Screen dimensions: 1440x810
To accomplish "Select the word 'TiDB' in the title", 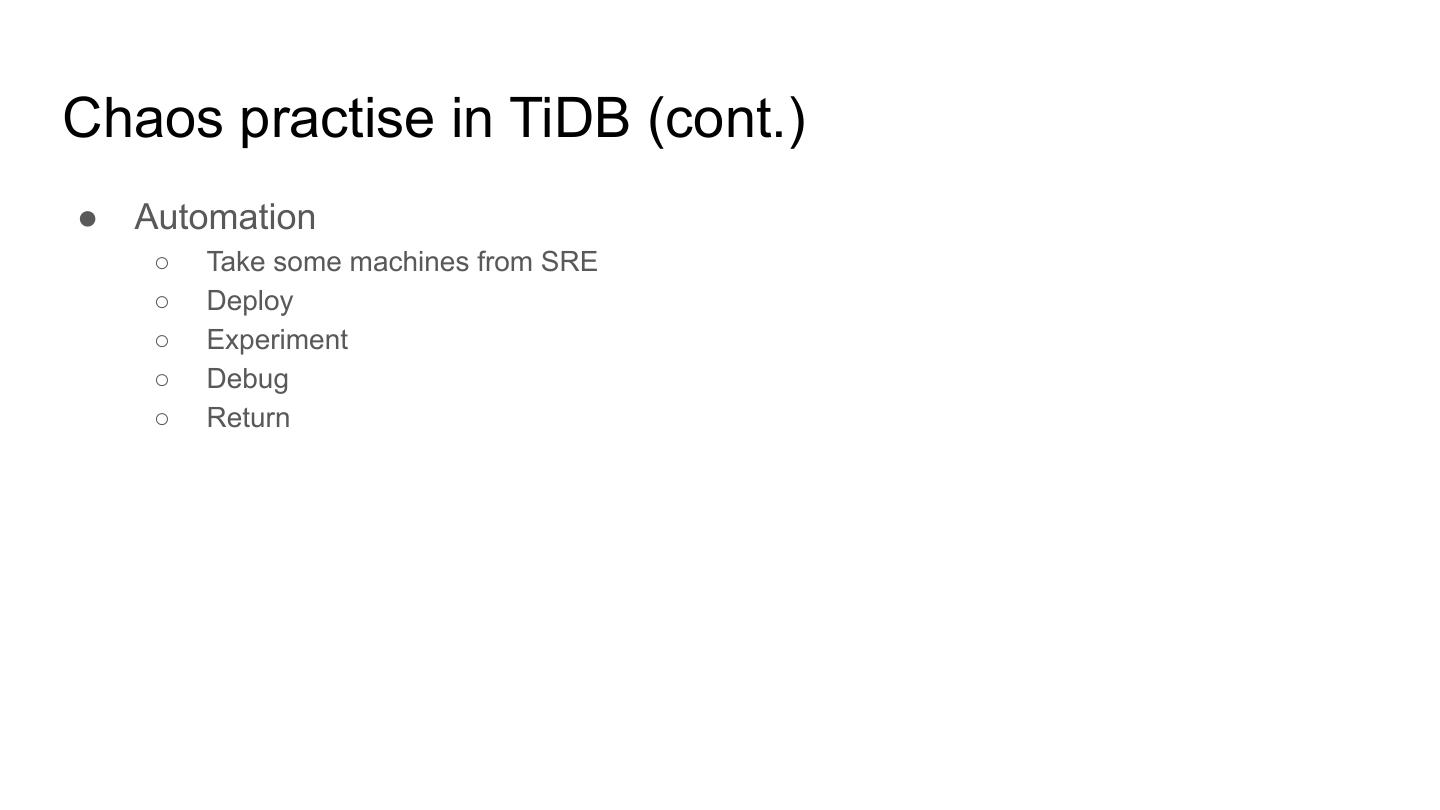I will (569, 118).
